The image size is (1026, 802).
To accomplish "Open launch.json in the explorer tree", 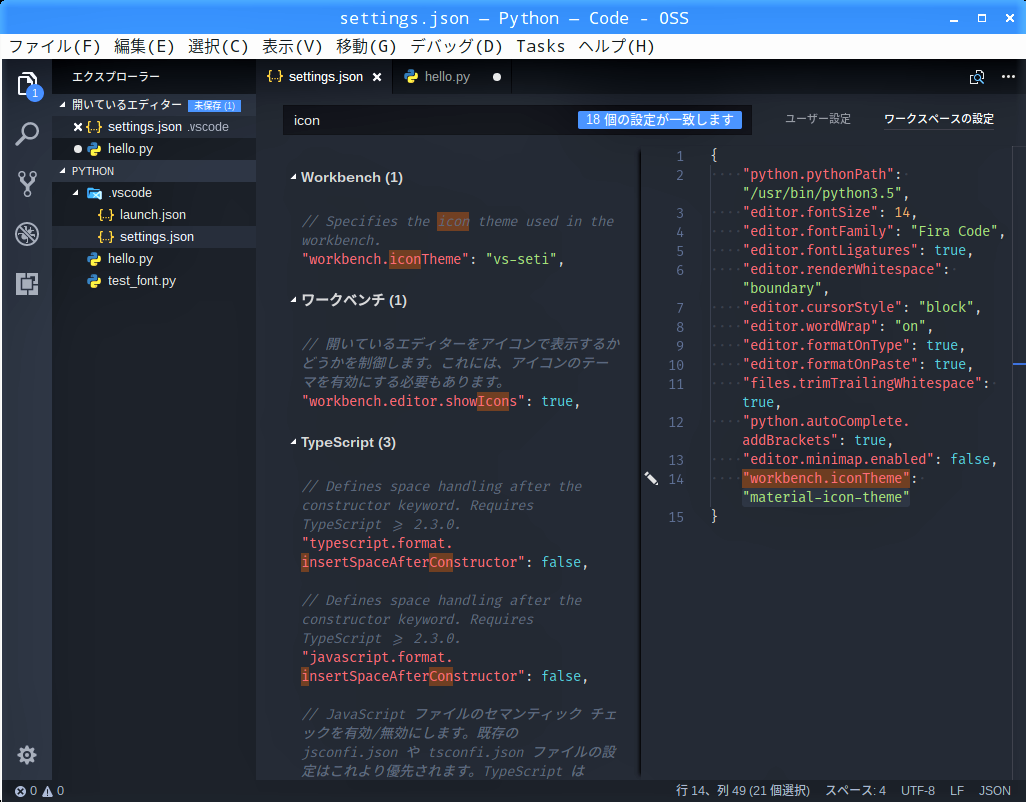I will click(x=154, y=215).
